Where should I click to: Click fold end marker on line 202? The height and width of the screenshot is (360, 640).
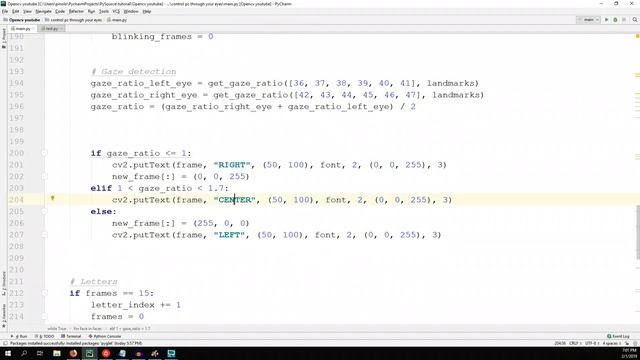44,176
